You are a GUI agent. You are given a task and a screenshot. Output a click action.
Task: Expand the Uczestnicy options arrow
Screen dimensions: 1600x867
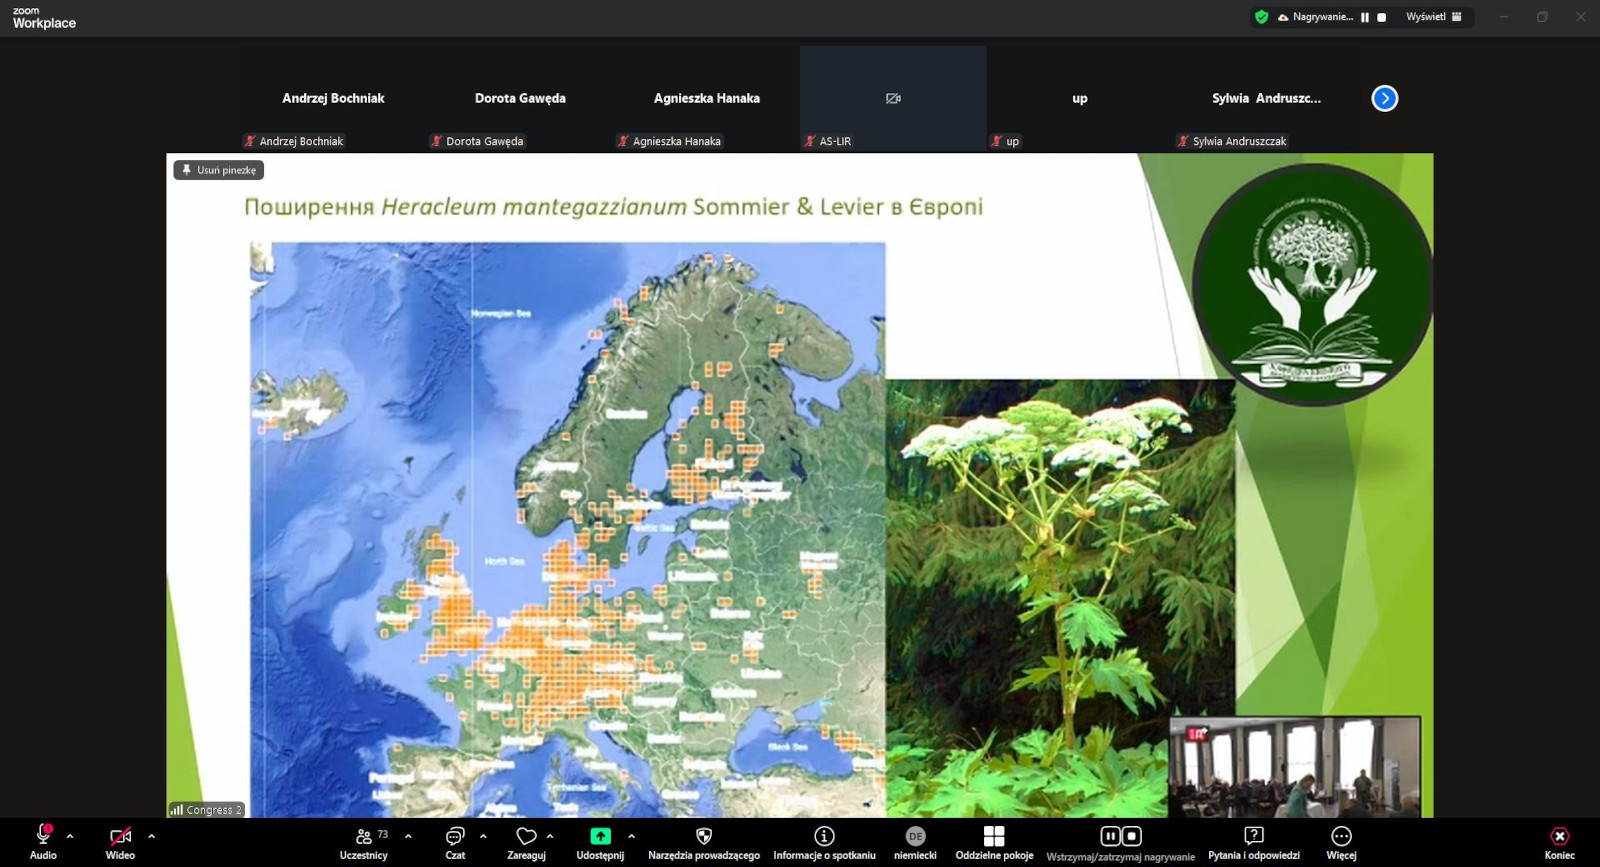(x=408, y=836)
